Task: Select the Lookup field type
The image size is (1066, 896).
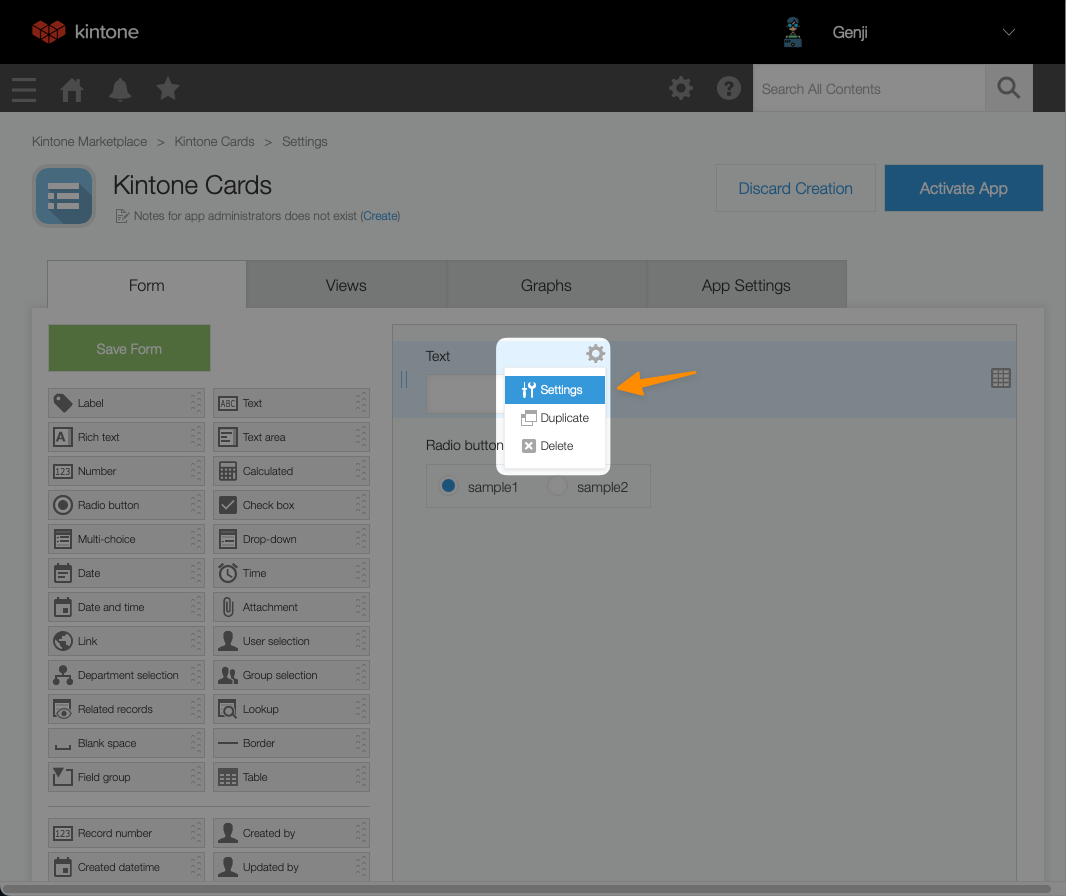Action: (x=292, y=709)
